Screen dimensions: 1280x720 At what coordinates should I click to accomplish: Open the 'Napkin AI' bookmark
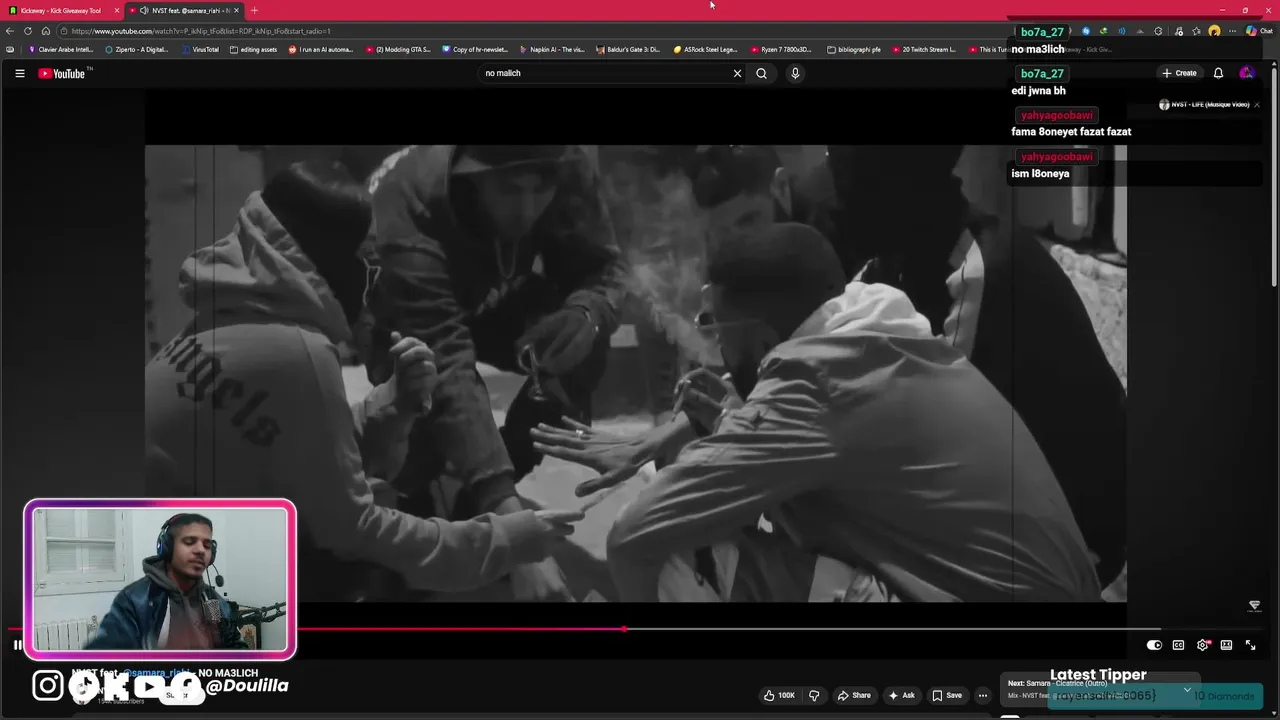point(552,49)
